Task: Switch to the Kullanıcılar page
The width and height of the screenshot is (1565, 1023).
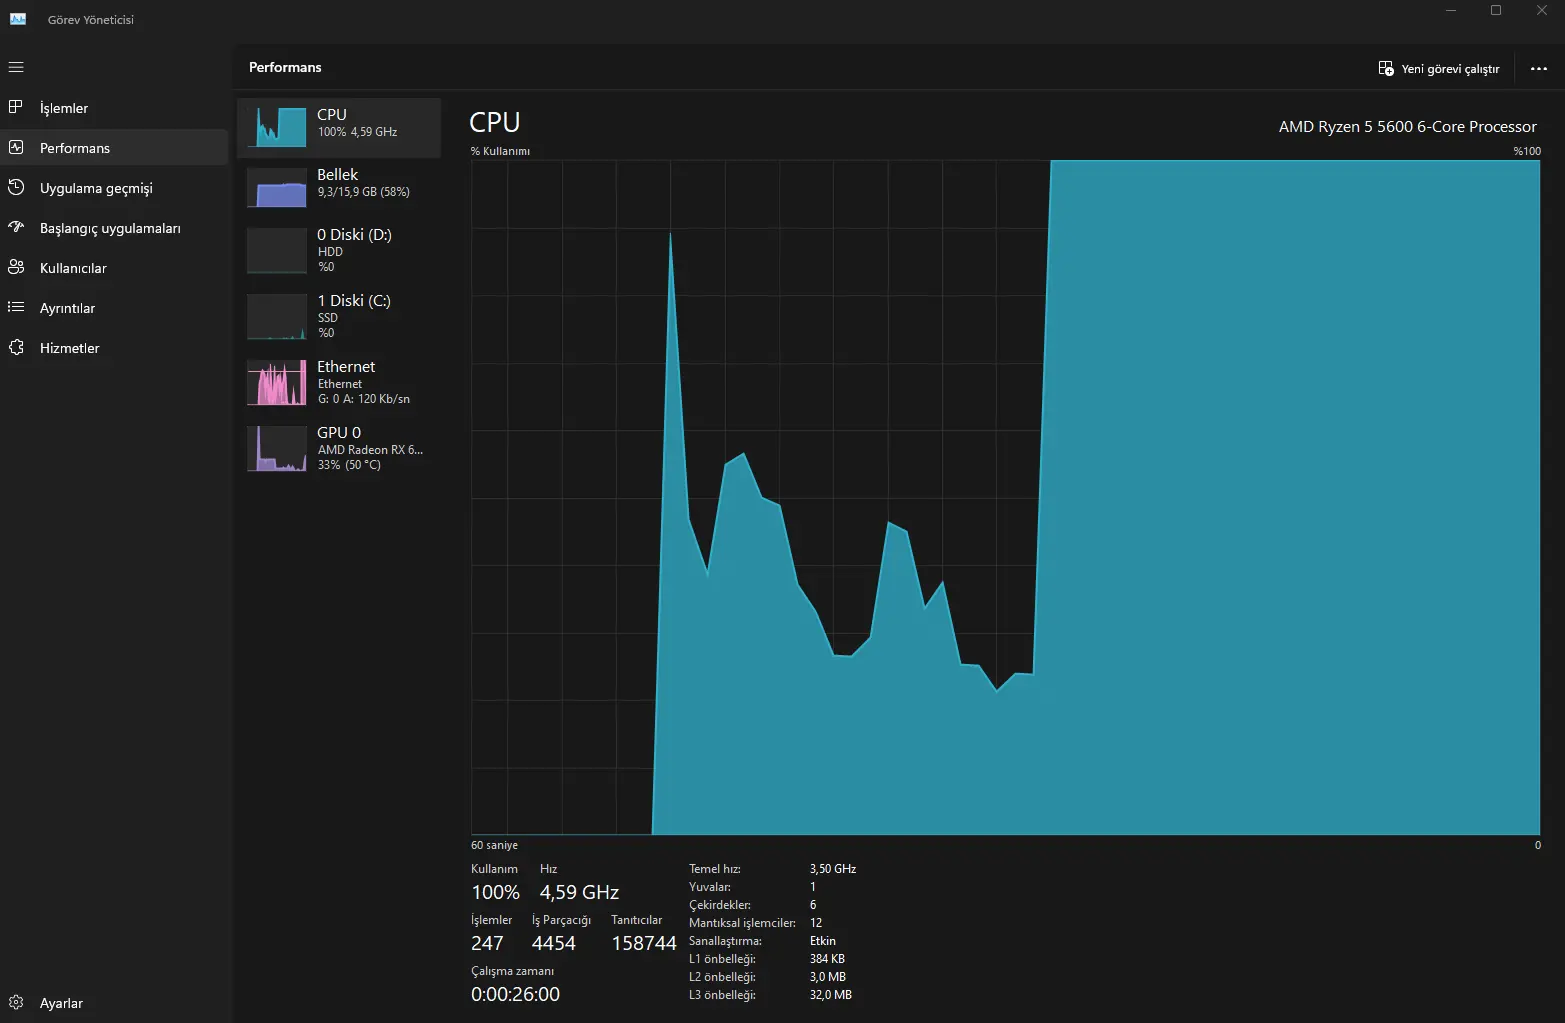Action: [115, 267]
